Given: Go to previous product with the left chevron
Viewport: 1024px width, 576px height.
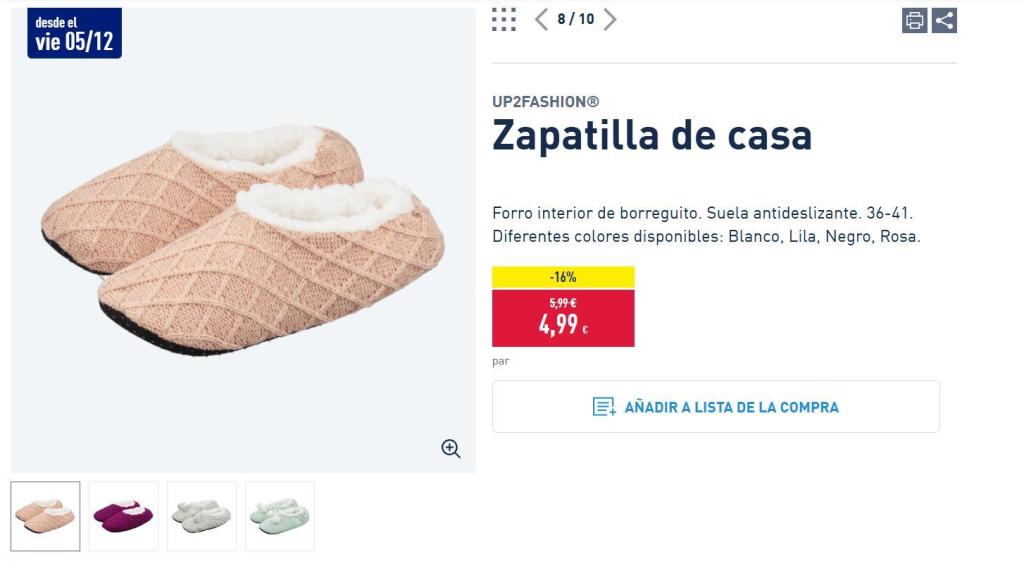Looking at the screenshot, I should click(538, 18).
